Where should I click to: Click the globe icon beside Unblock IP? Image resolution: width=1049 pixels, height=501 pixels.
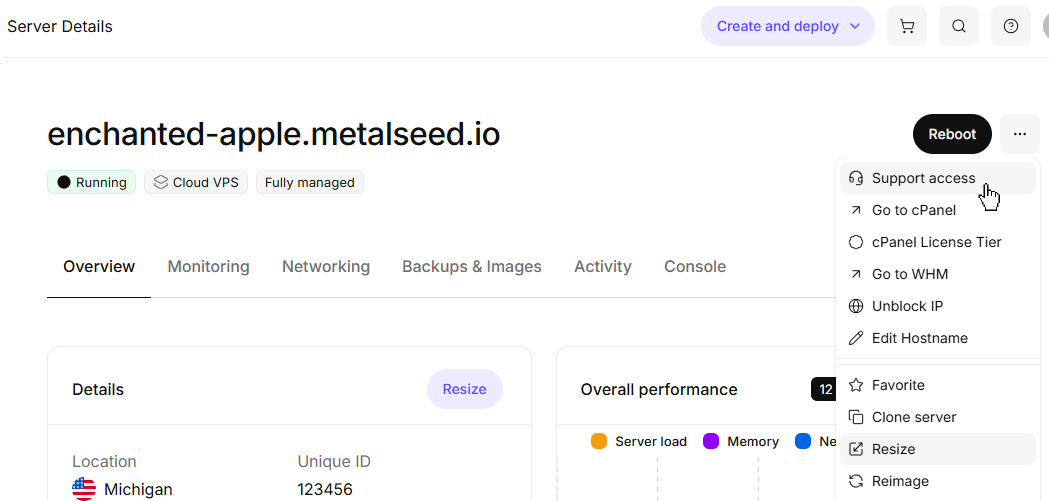pos(856,306)
